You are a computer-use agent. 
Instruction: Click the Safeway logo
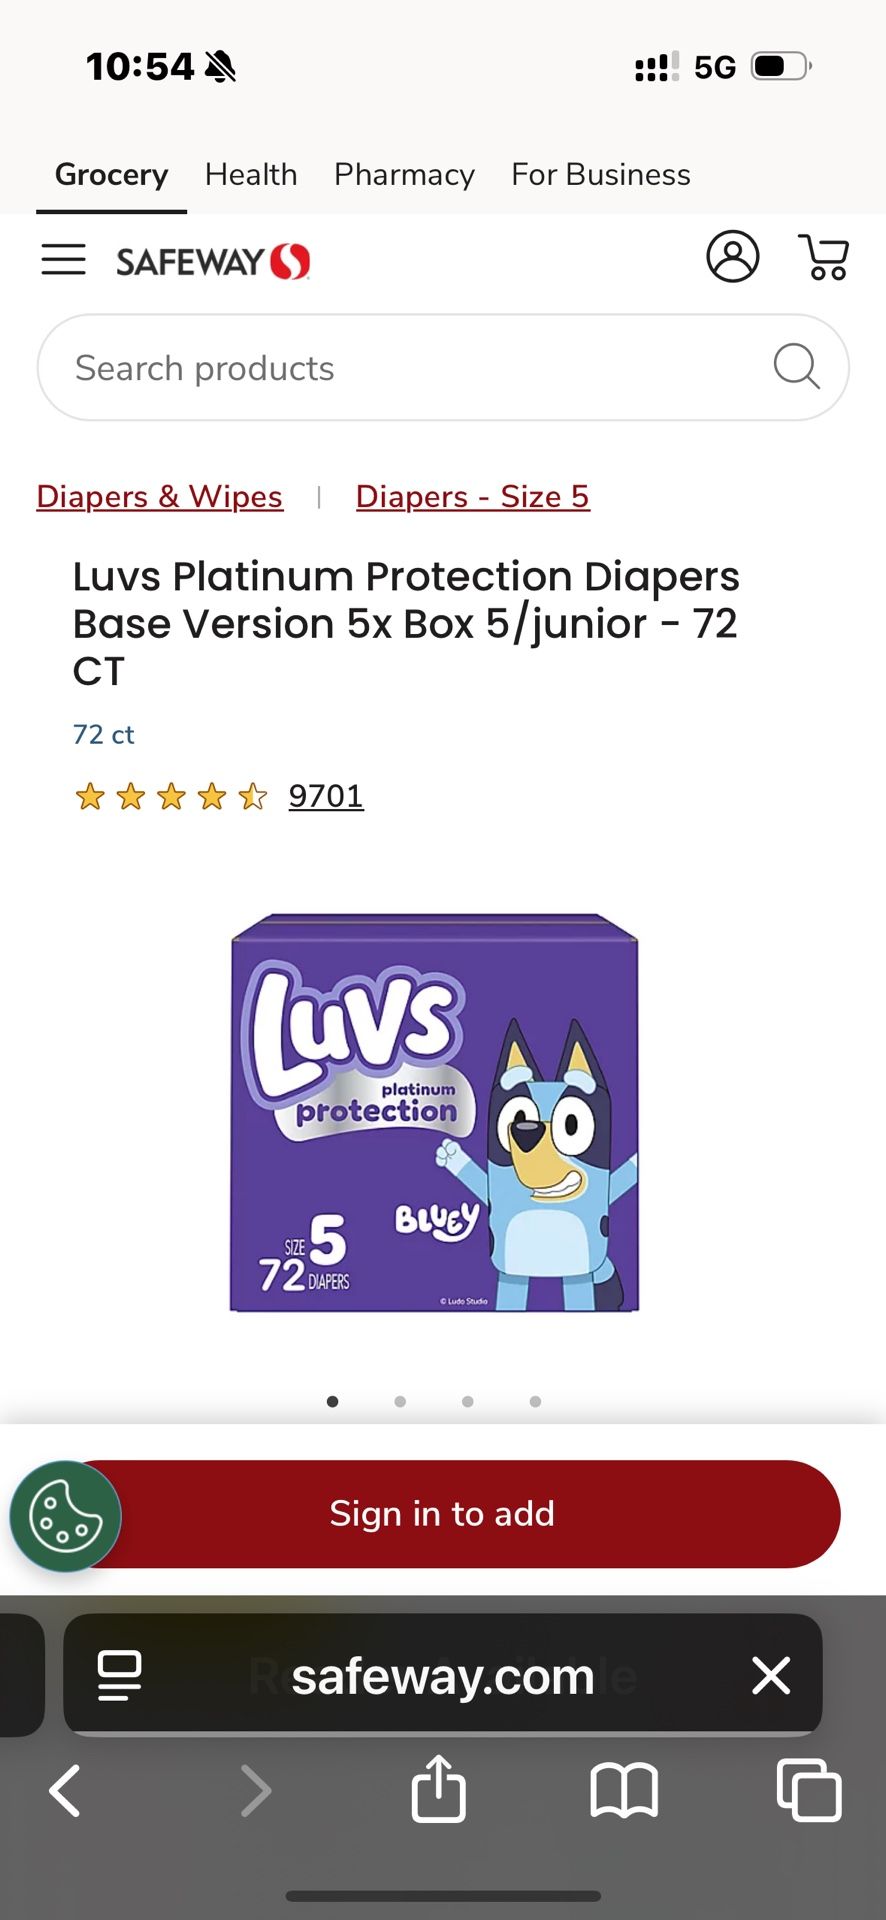coord(211,258)
